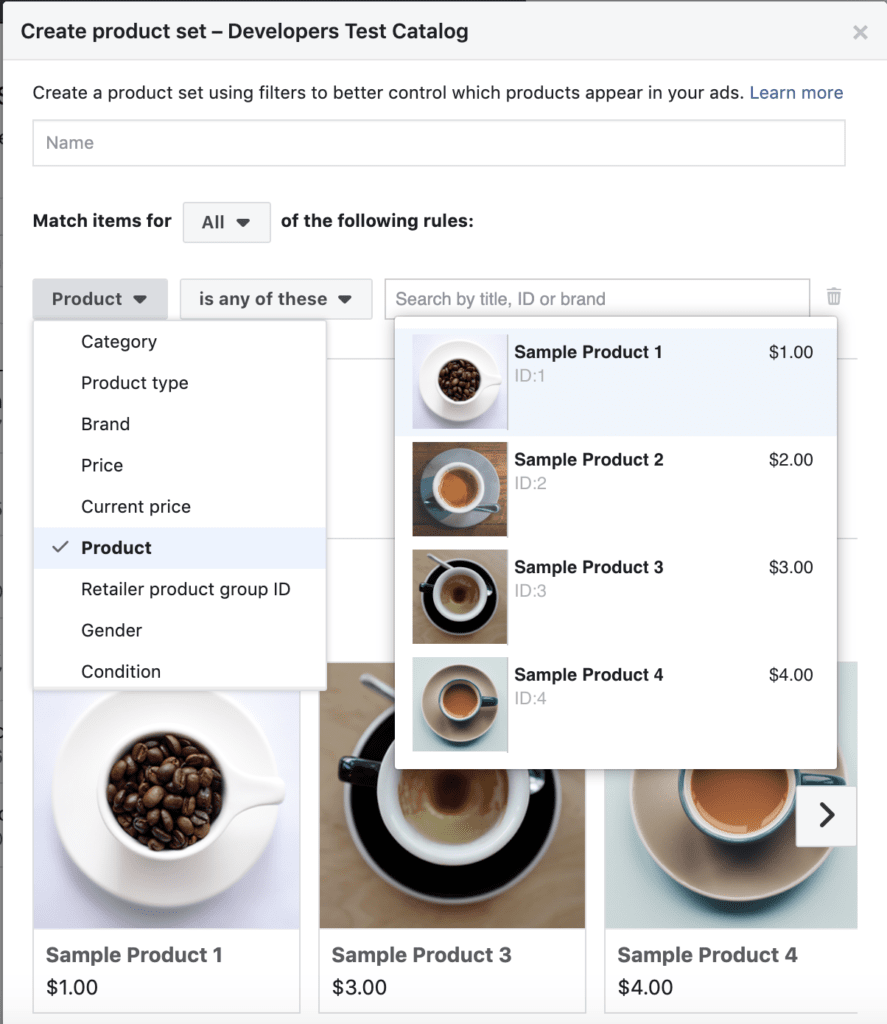The width and height of the screenshot is (887, 1024).
Task: Click the product set Name field
Action: tap(438, 143)
